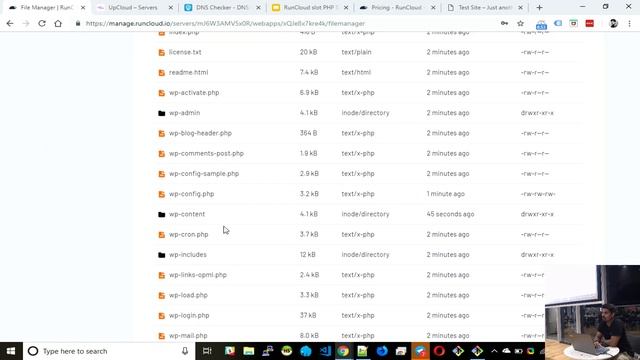The height and width of the screenshot is (360, 640).
Task: Click the license.txt file icon
Action: (x=162, y=52)
